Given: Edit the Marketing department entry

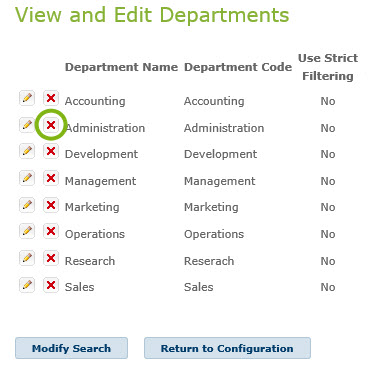Looking at the screenshot, I should [x=27, y=205].
